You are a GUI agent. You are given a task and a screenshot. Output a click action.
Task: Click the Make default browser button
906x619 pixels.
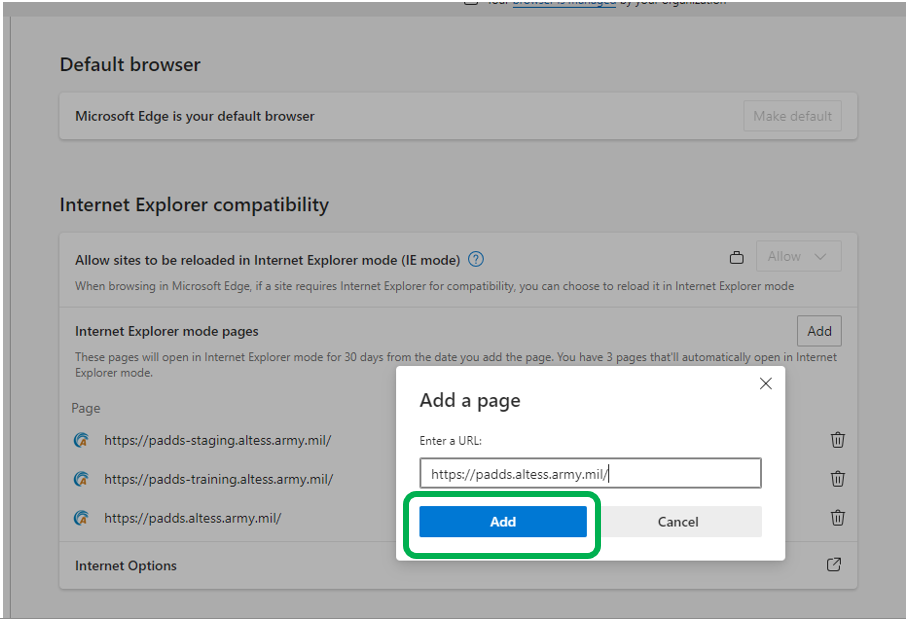point(792,115)
